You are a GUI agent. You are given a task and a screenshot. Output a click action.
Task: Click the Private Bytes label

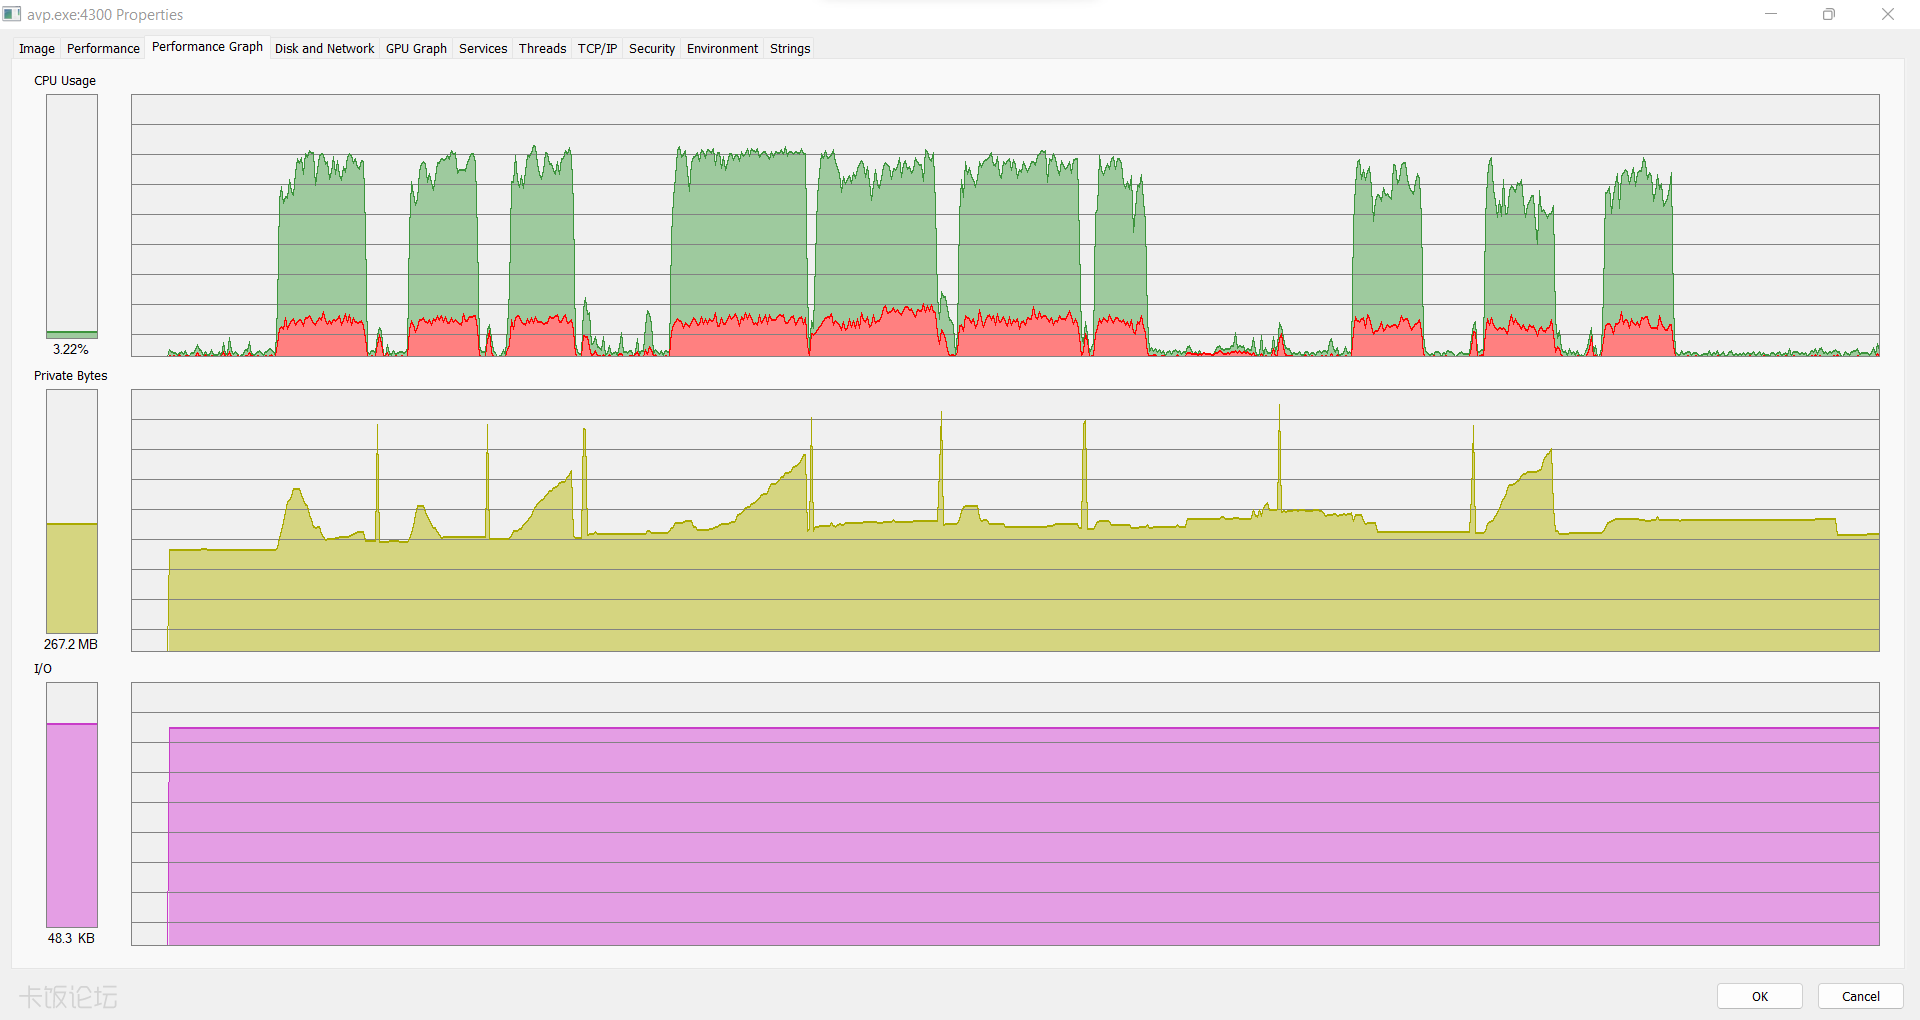(70, 376)
